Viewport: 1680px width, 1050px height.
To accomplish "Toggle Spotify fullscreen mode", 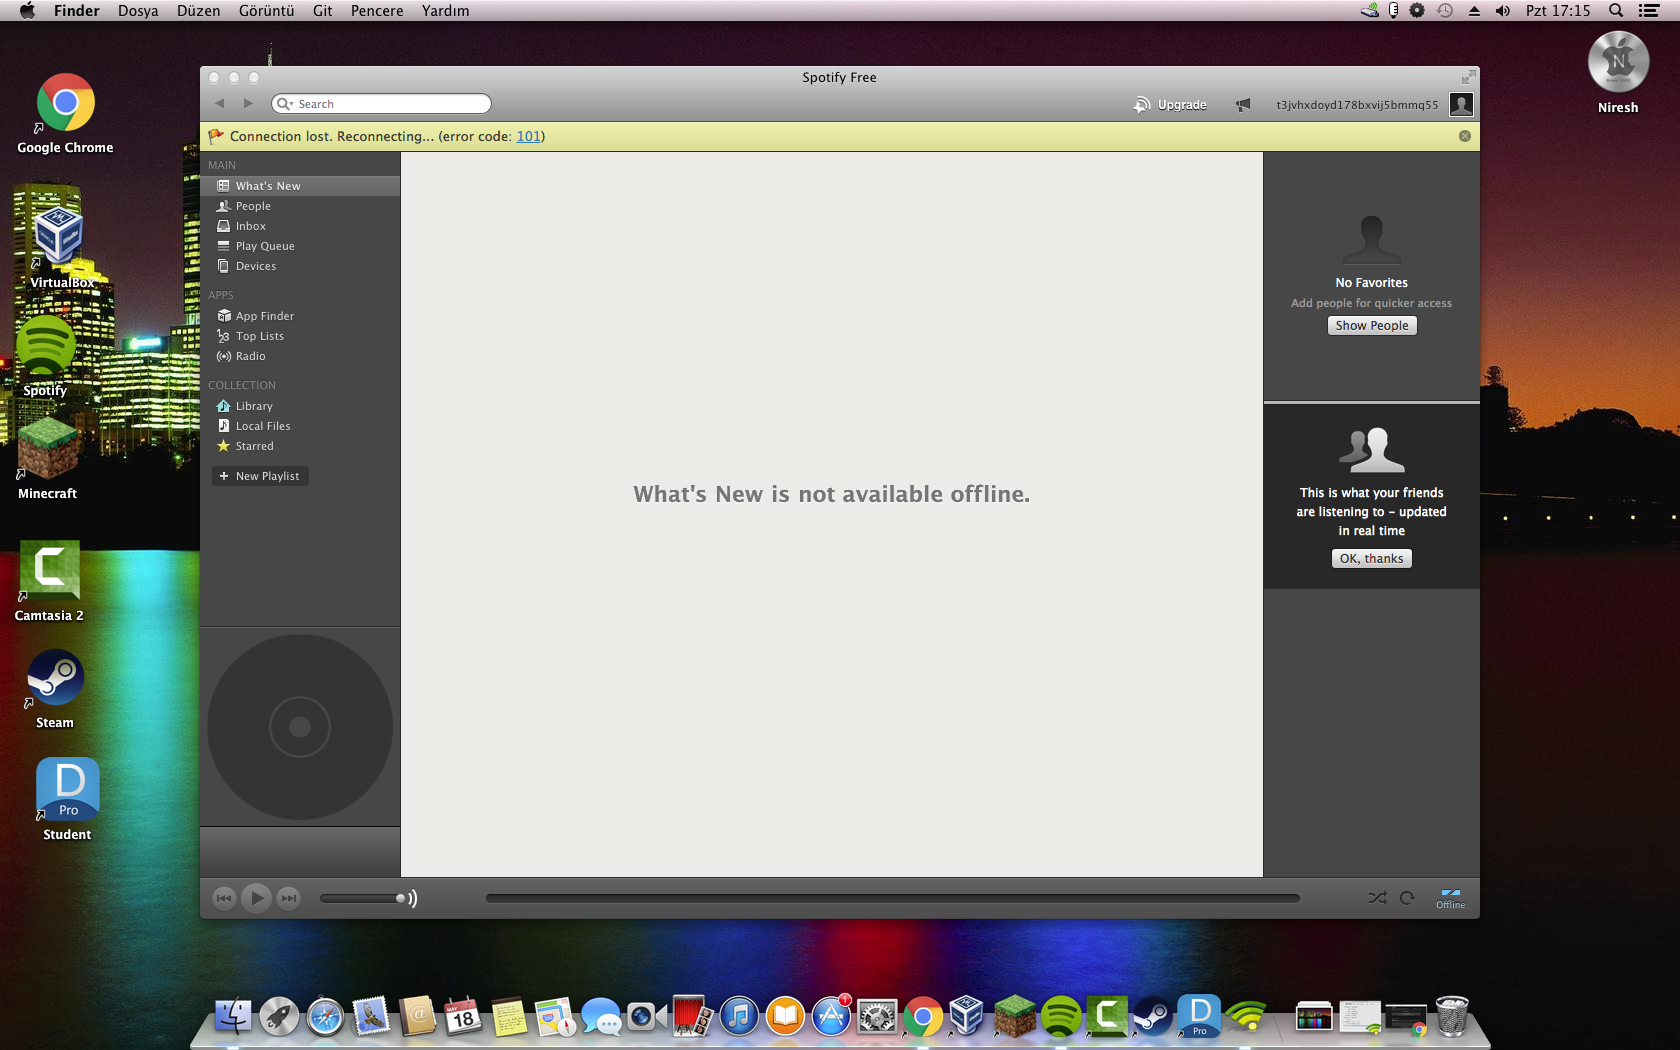I will point(1468,77).
